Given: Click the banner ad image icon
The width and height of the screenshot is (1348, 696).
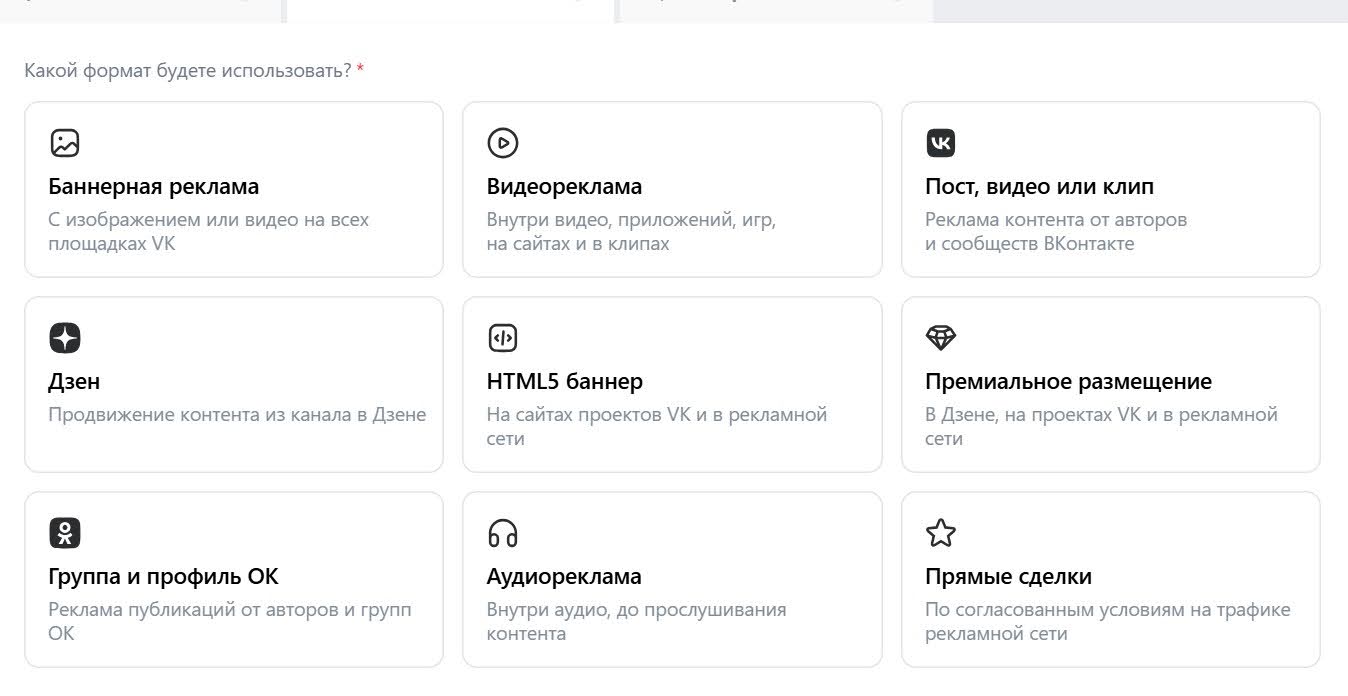Looking at the screenshot, I should (65, 143).
